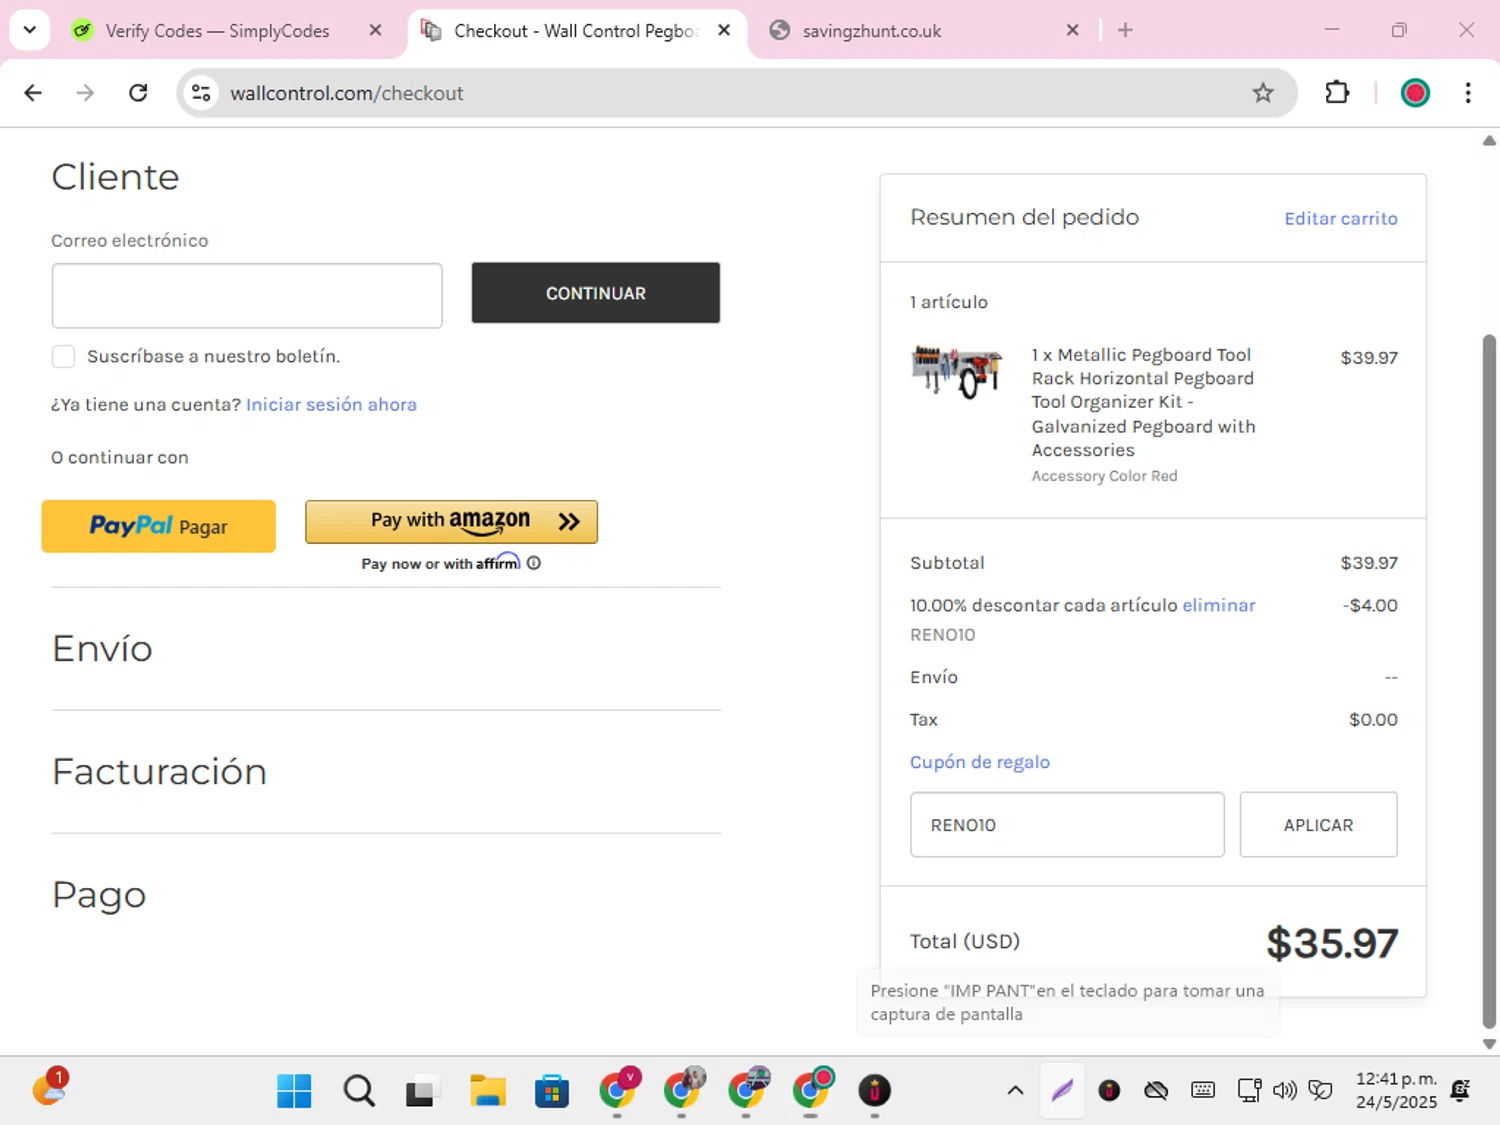
Task: Click the coupon code field with RENO10
Action: (1067, 825)
